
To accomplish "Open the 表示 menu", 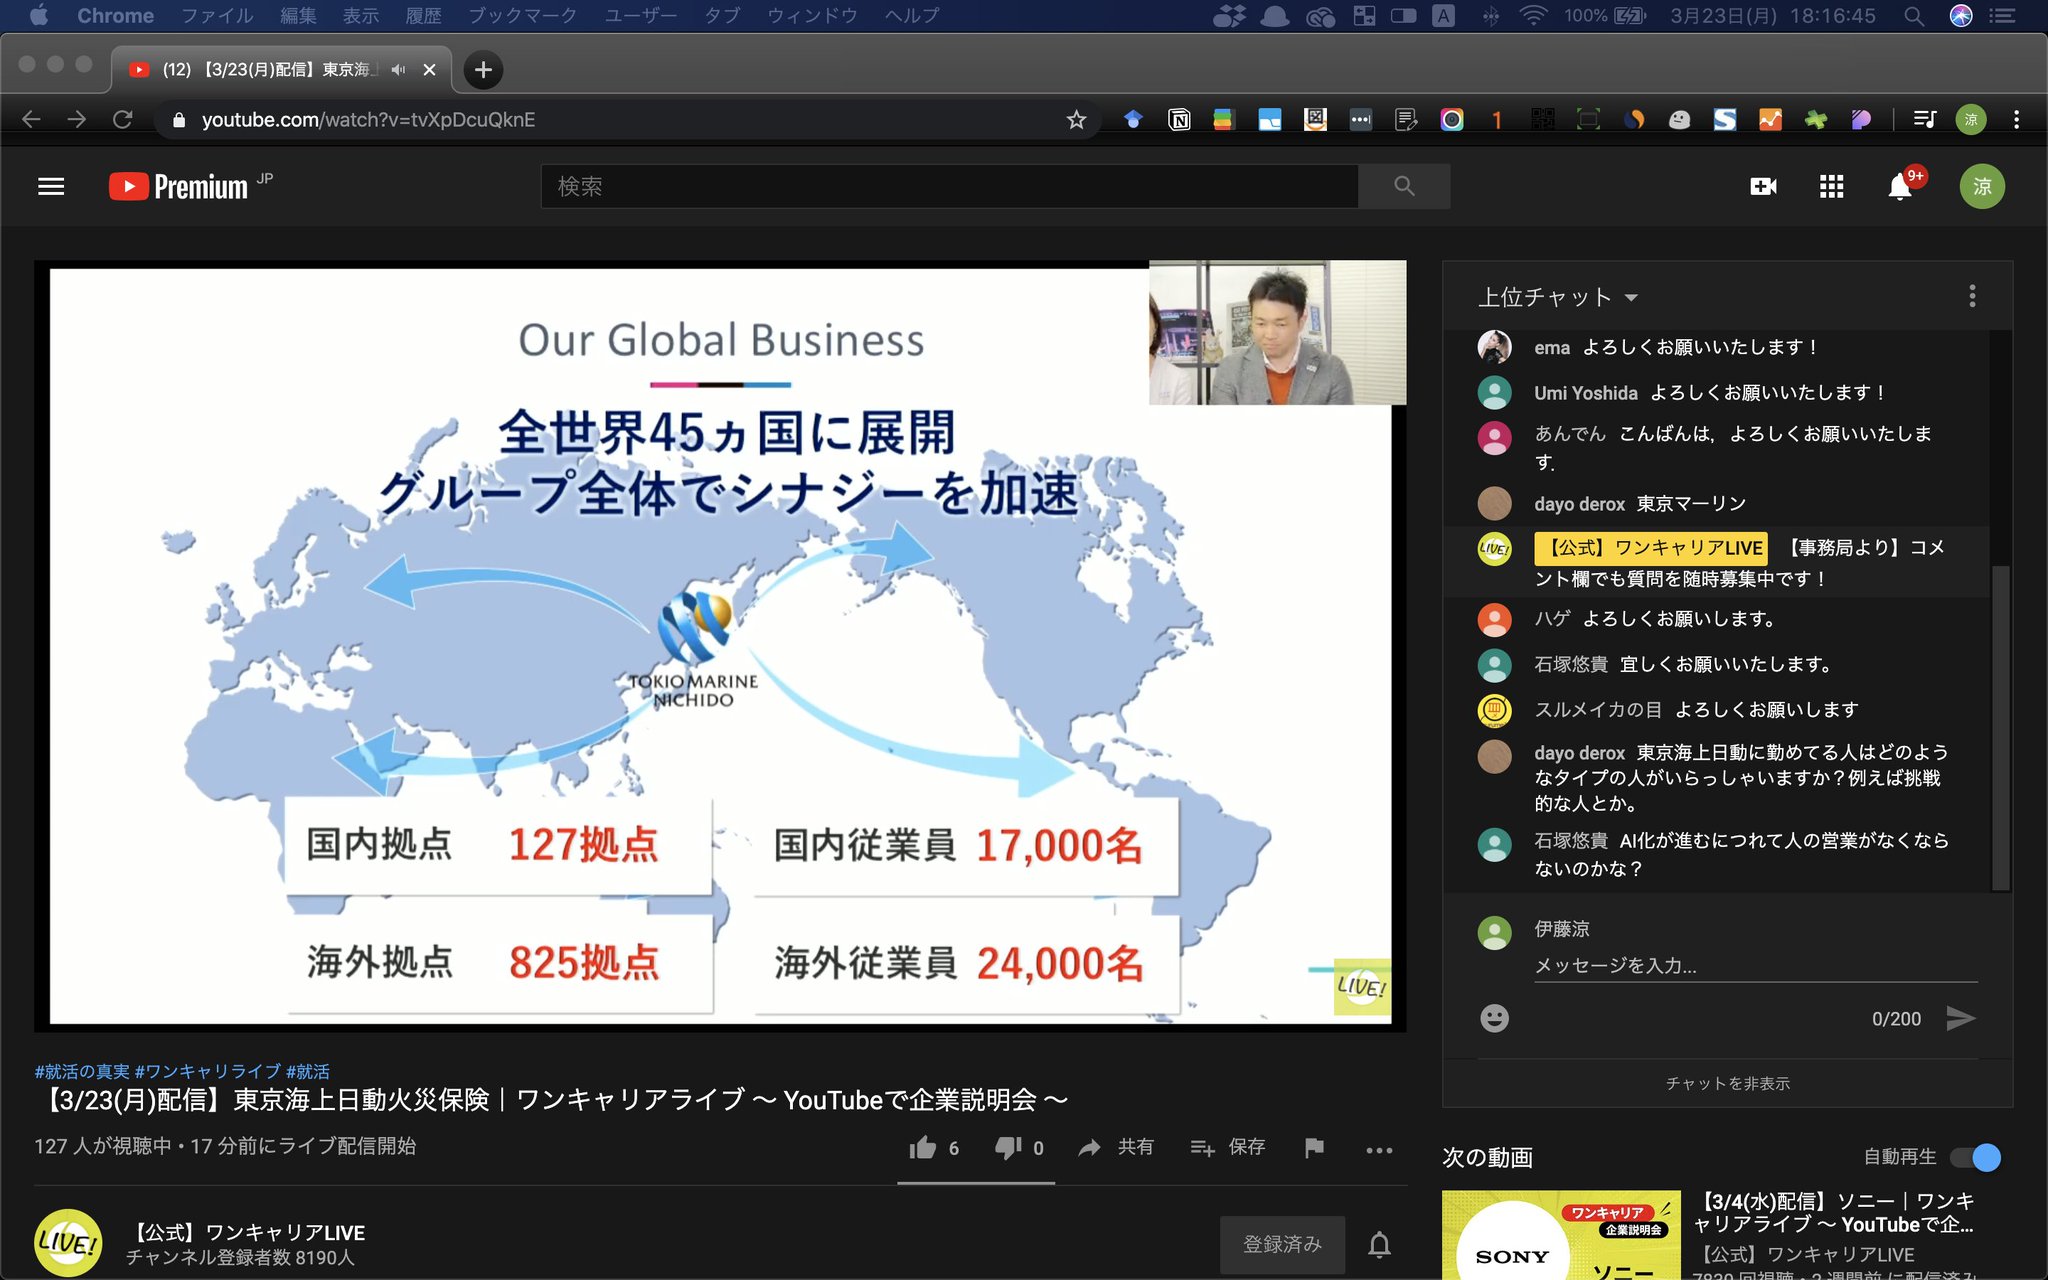I will coord(360,15).
